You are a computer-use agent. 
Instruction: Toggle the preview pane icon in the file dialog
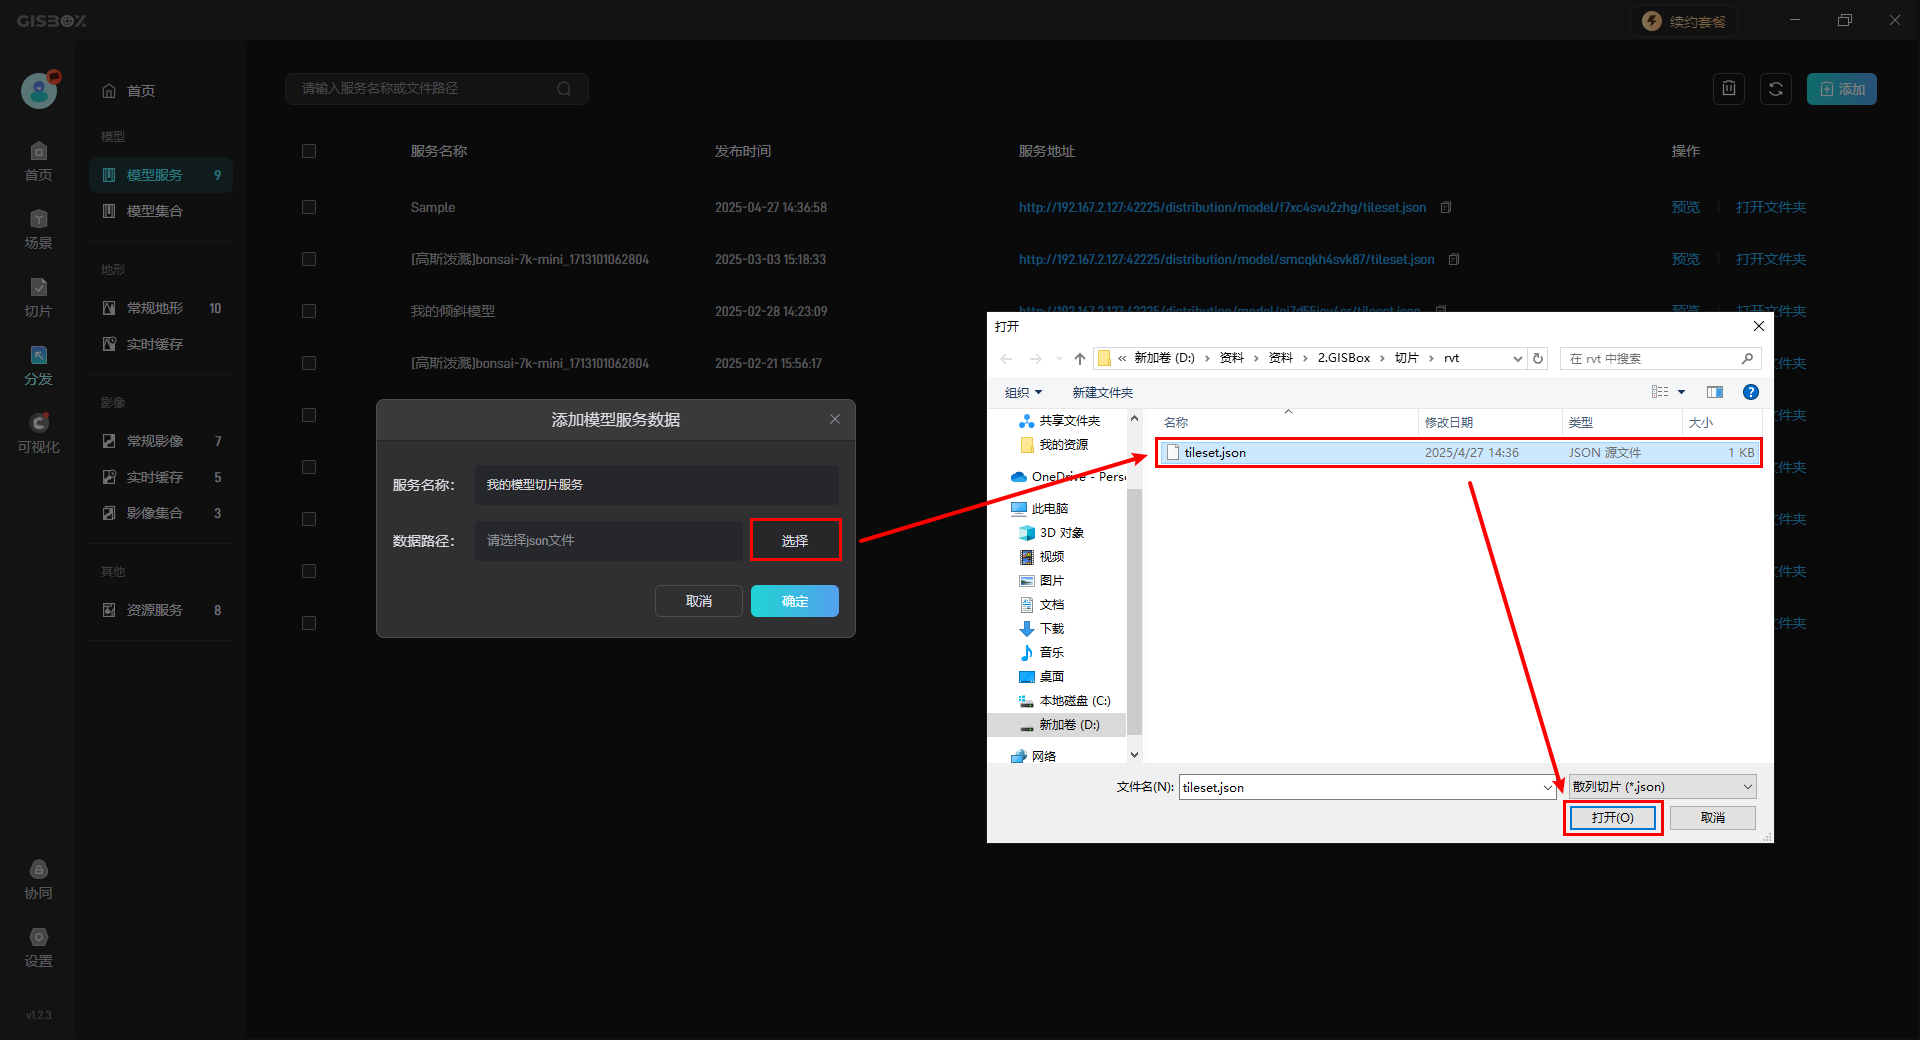[x=1714, y=392]
